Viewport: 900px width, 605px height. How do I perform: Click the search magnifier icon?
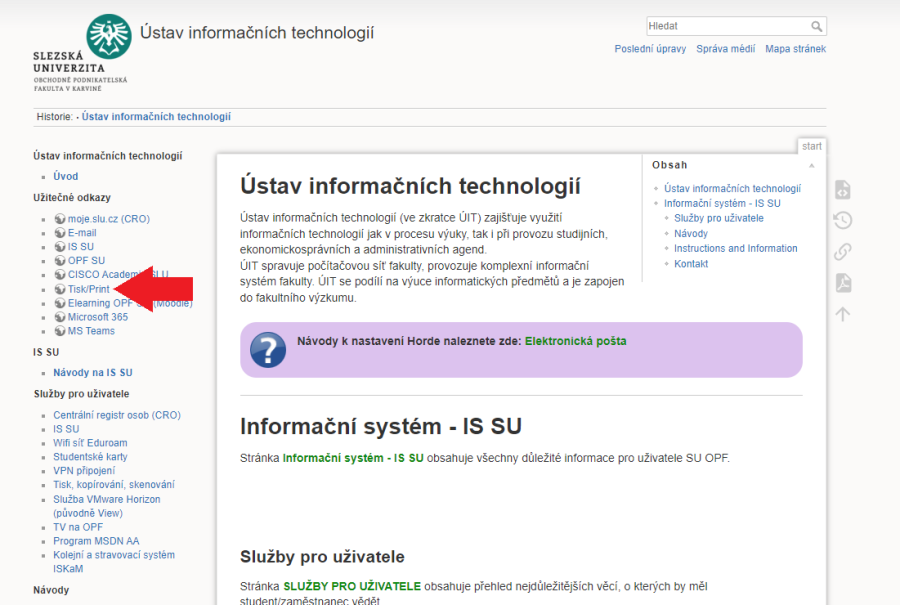(x=816, y=26)
